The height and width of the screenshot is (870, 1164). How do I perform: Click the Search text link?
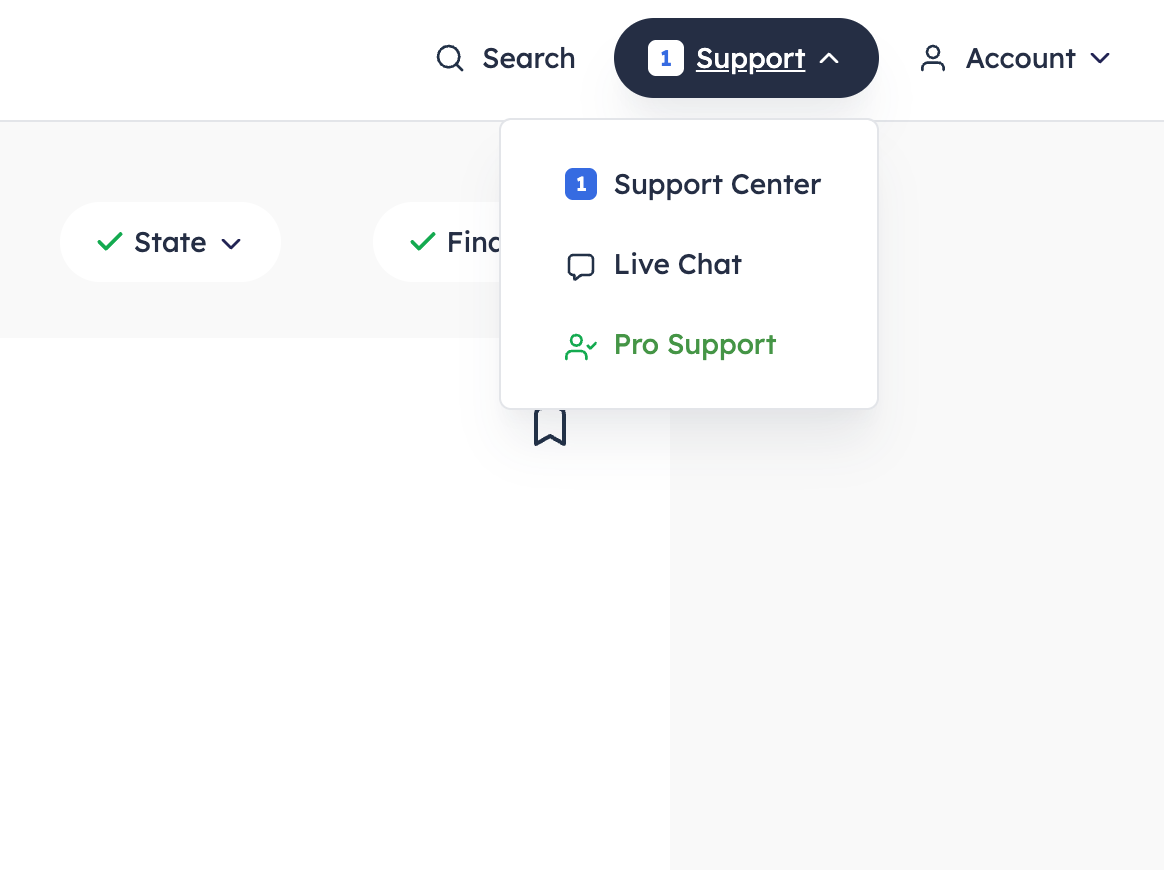coord(528,59)
